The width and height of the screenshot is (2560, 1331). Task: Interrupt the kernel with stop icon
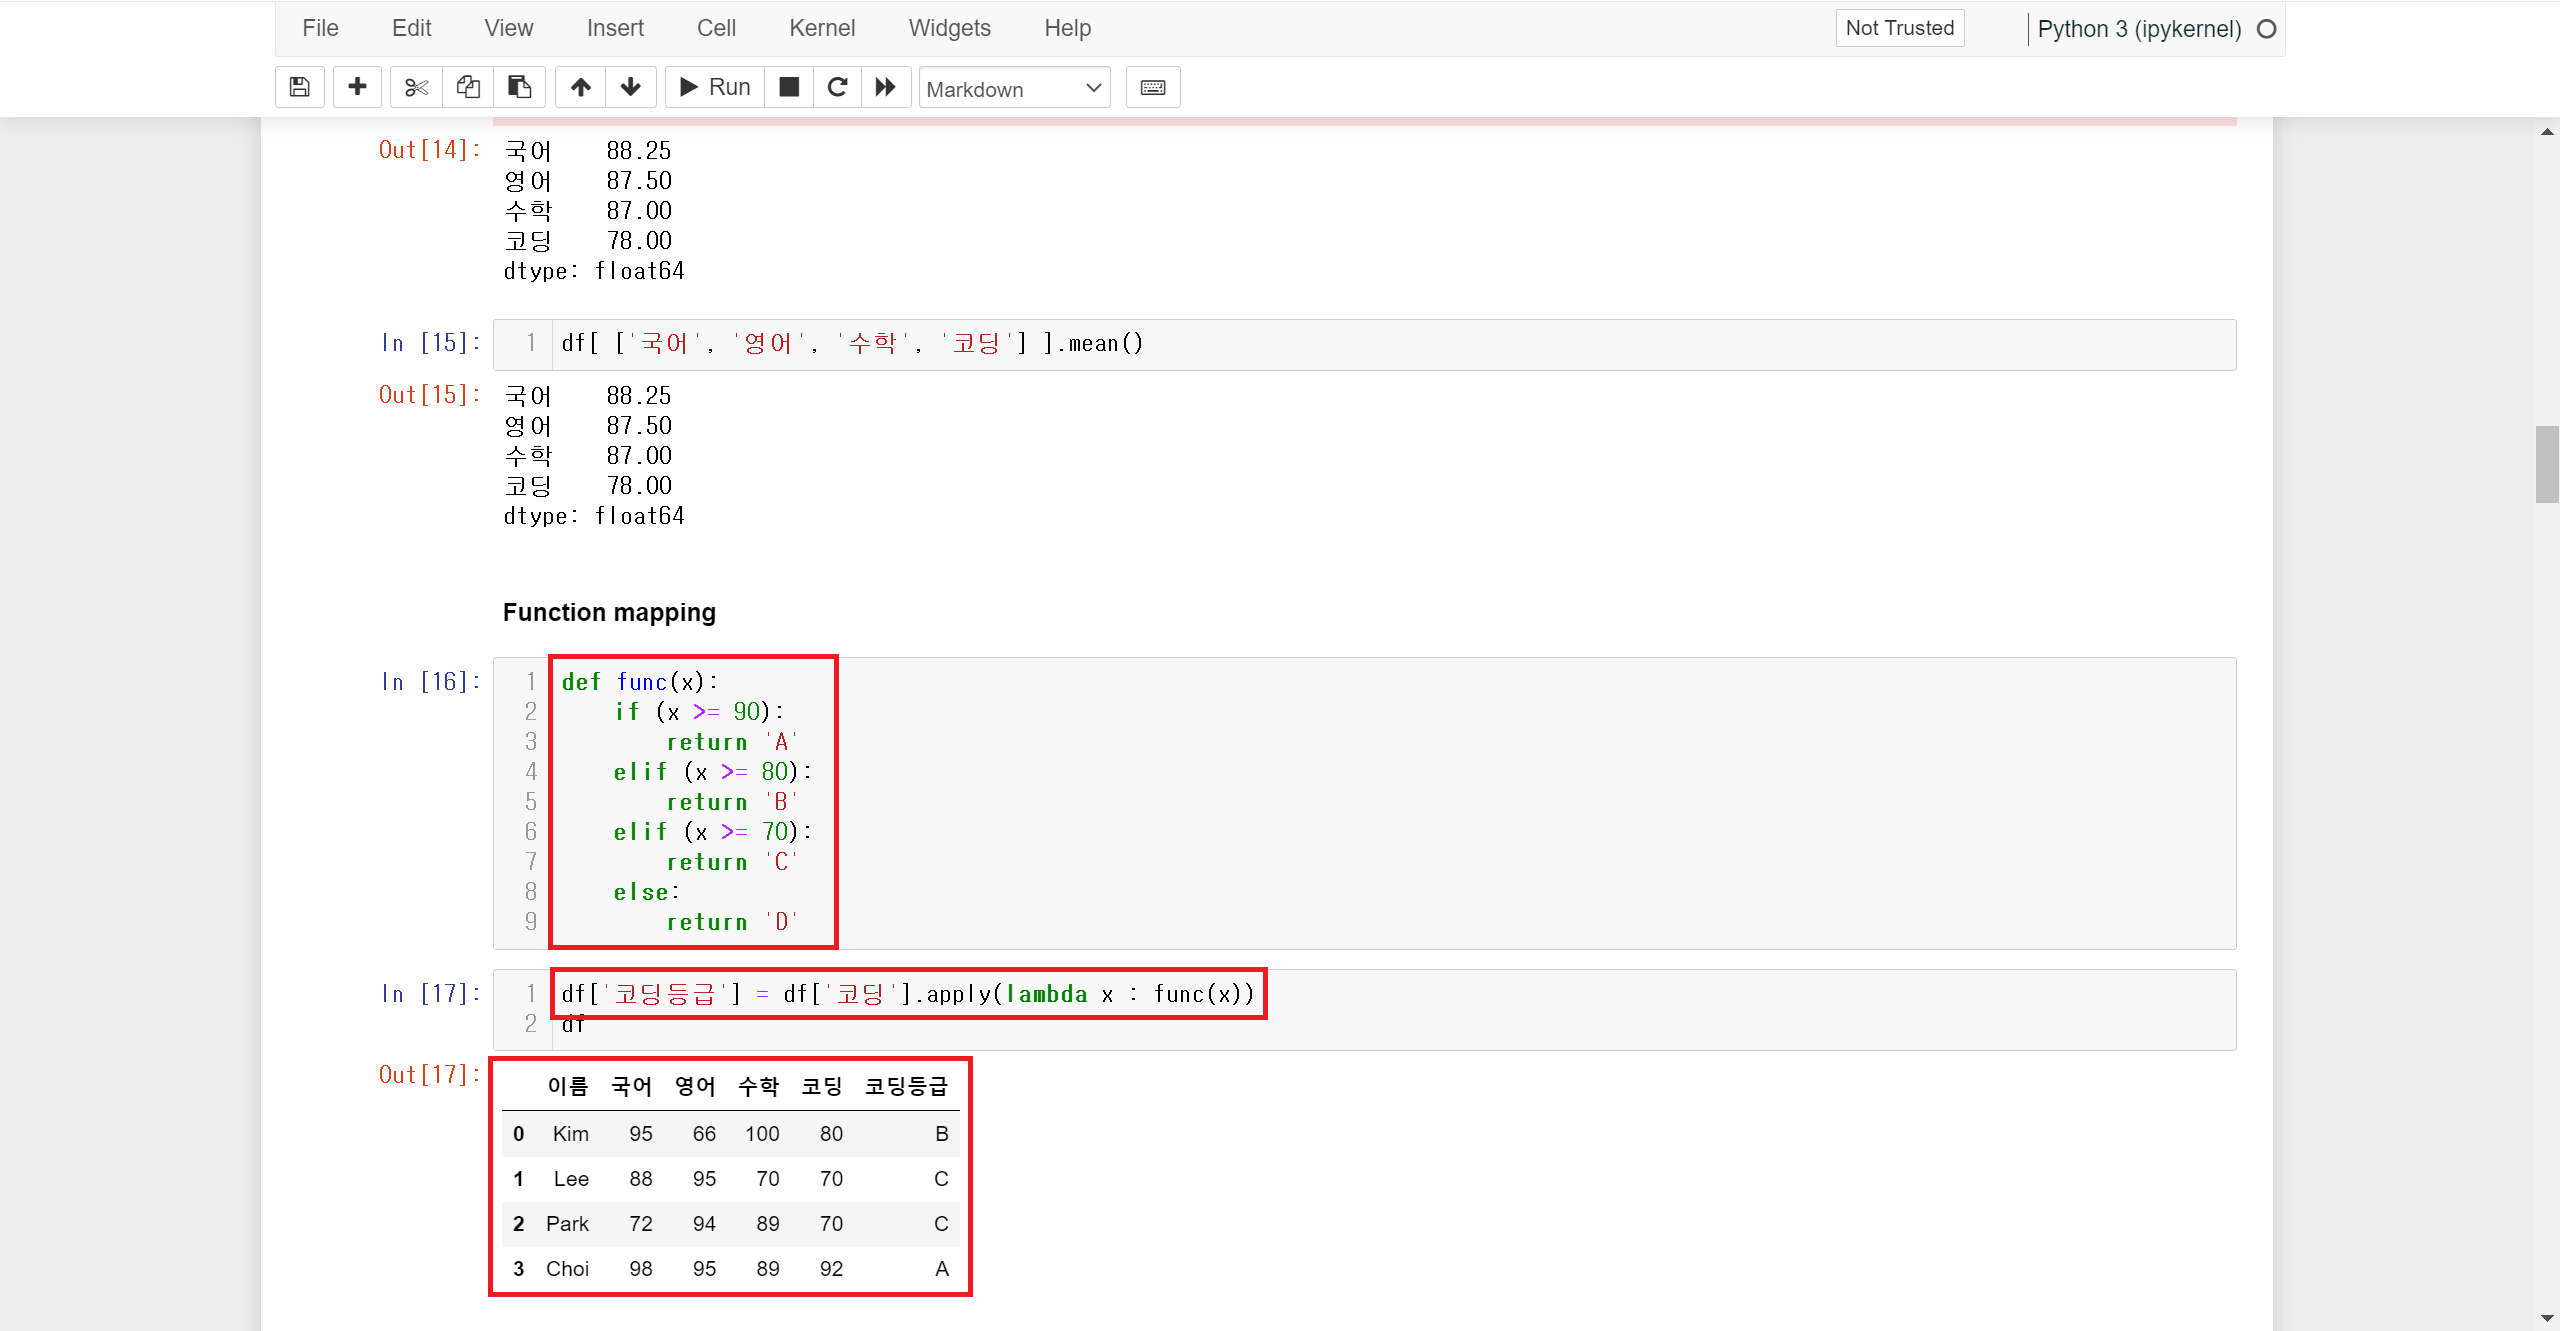pyautogui.click(x=789, y=87)
